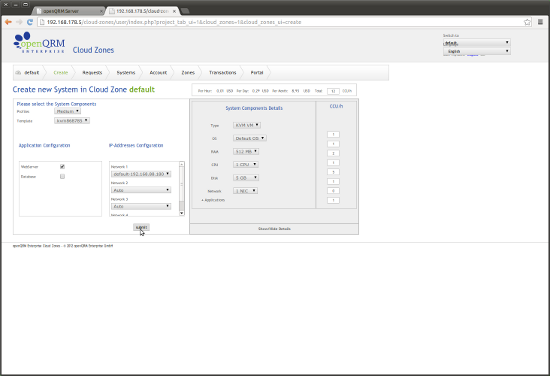Click the browser forward arrow

click(x=19, y=22)
